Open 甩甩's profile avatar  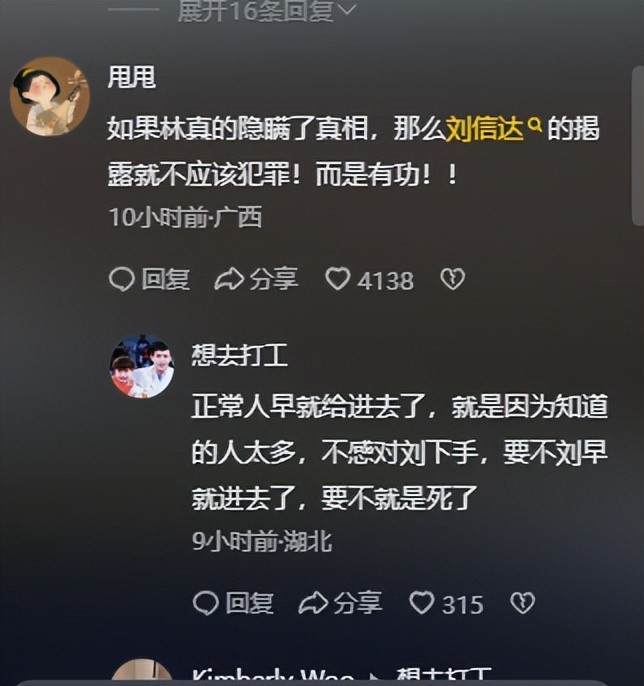pos(49,96)
